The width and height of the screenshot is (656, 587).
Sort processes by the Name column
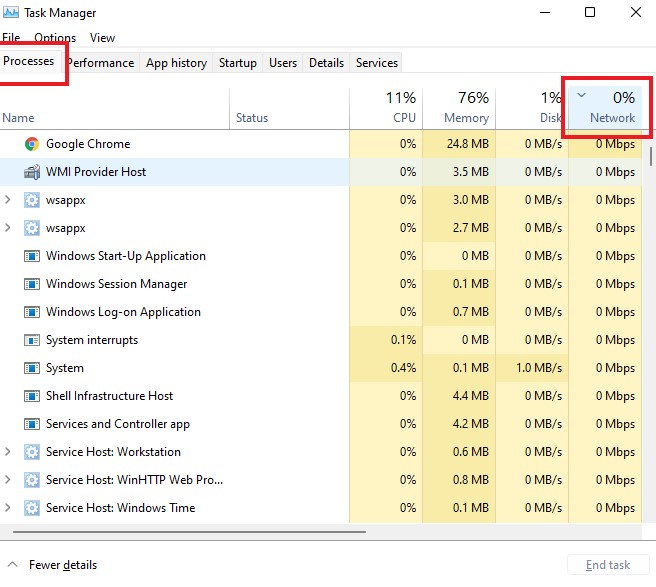click(114, 108)
